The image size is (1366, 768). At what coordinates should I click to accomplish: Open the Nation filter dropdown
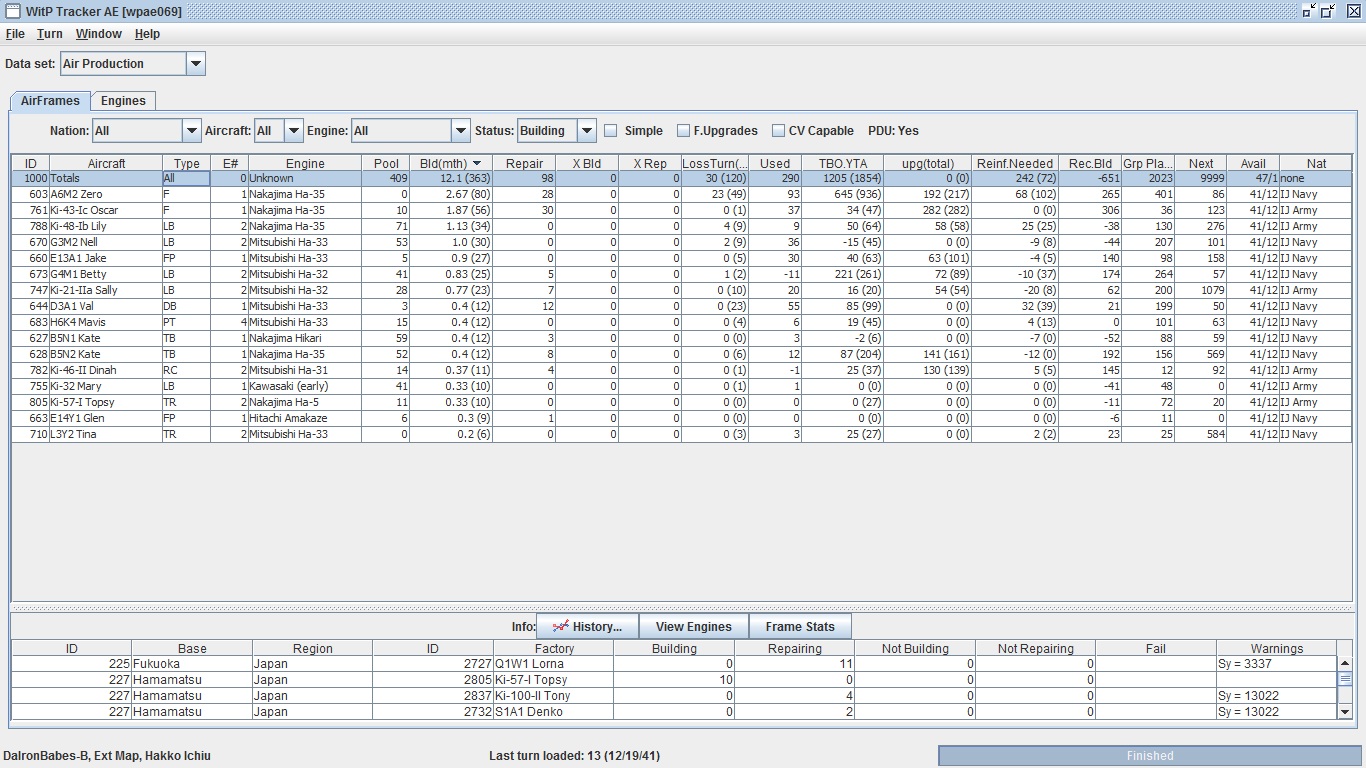click(x=191, y=131)
